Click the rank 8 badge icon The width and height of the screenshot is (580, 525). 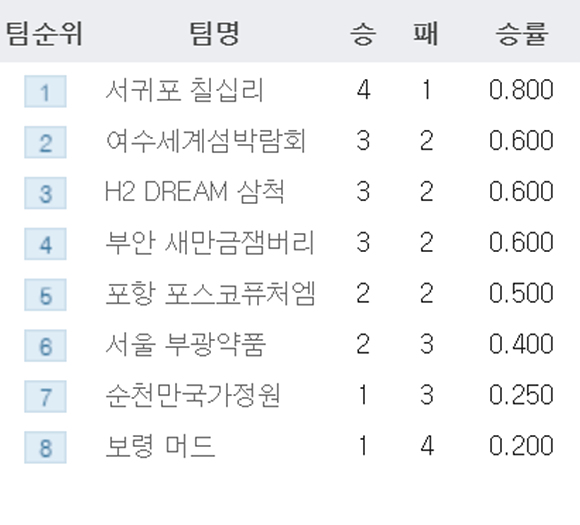tap(45, 447)
